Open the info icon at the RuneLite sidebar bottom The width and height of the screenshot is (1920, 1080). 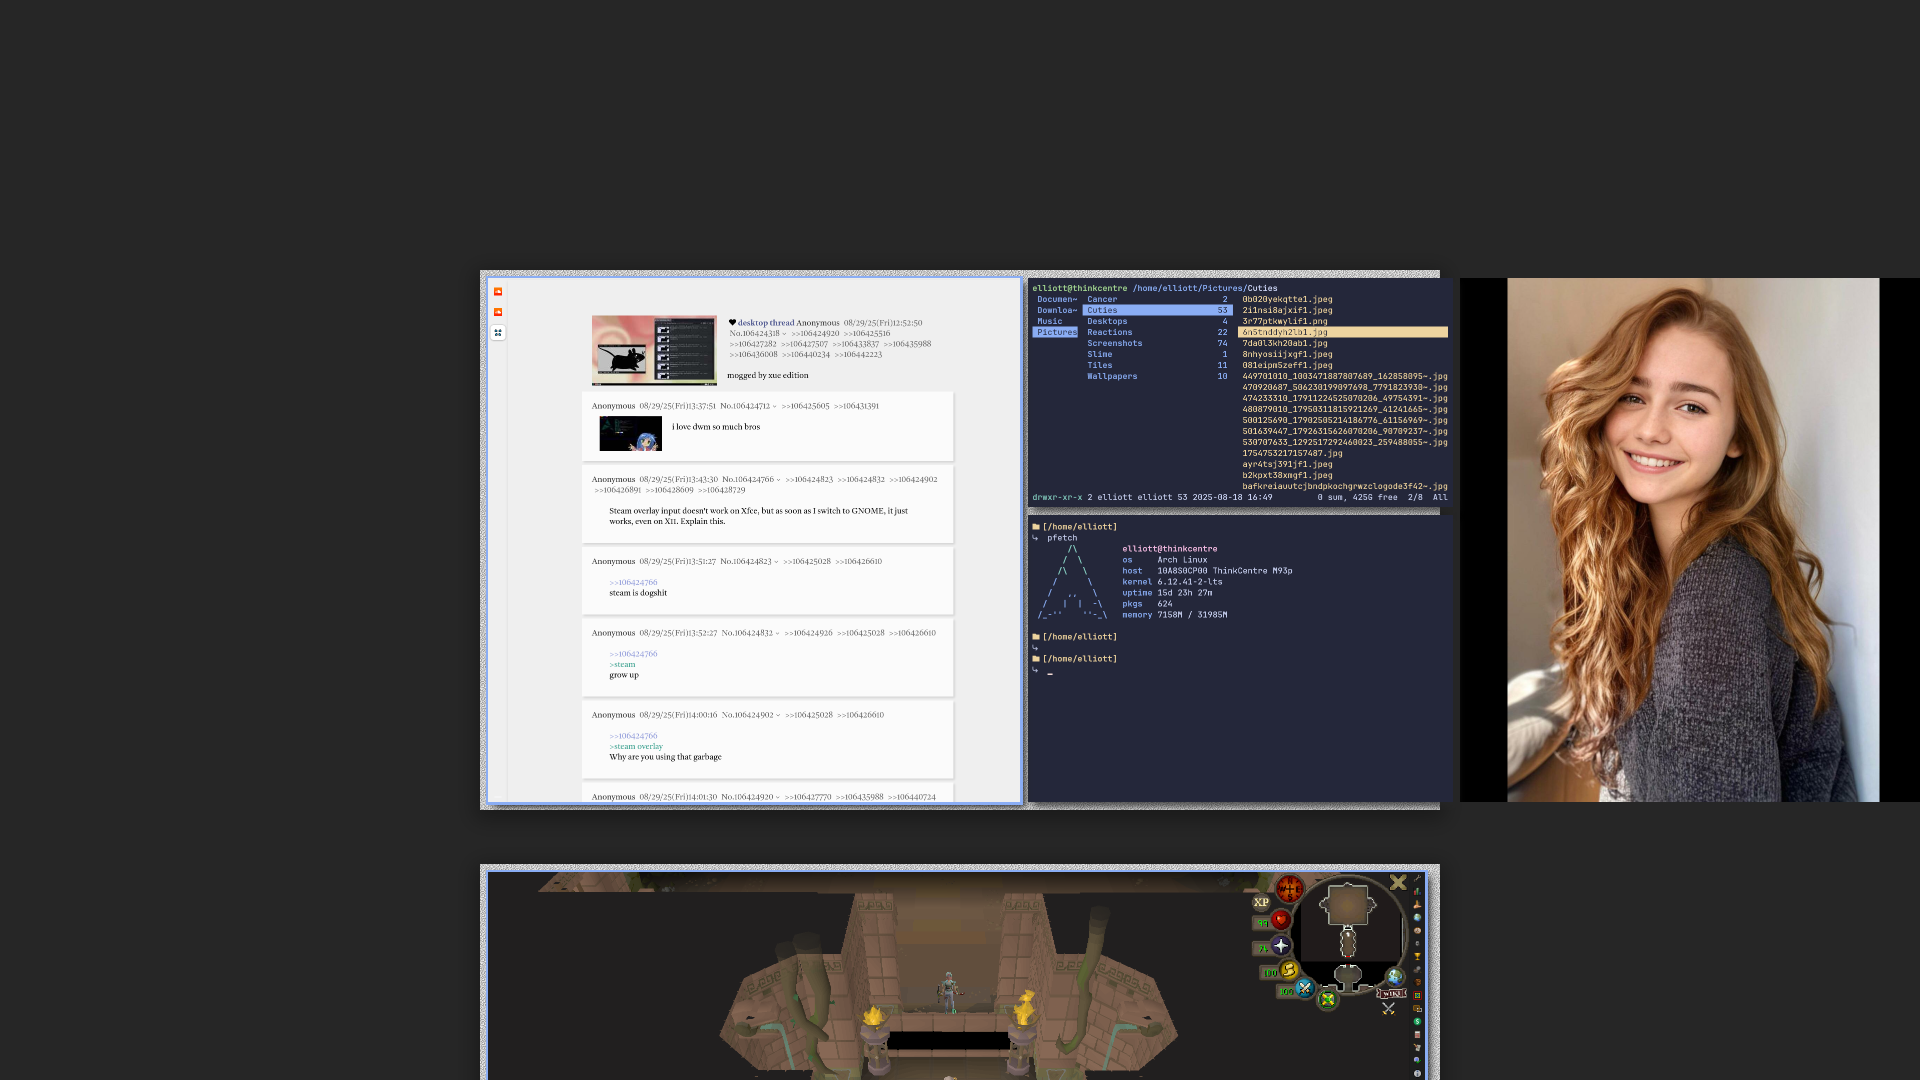1417,1073
